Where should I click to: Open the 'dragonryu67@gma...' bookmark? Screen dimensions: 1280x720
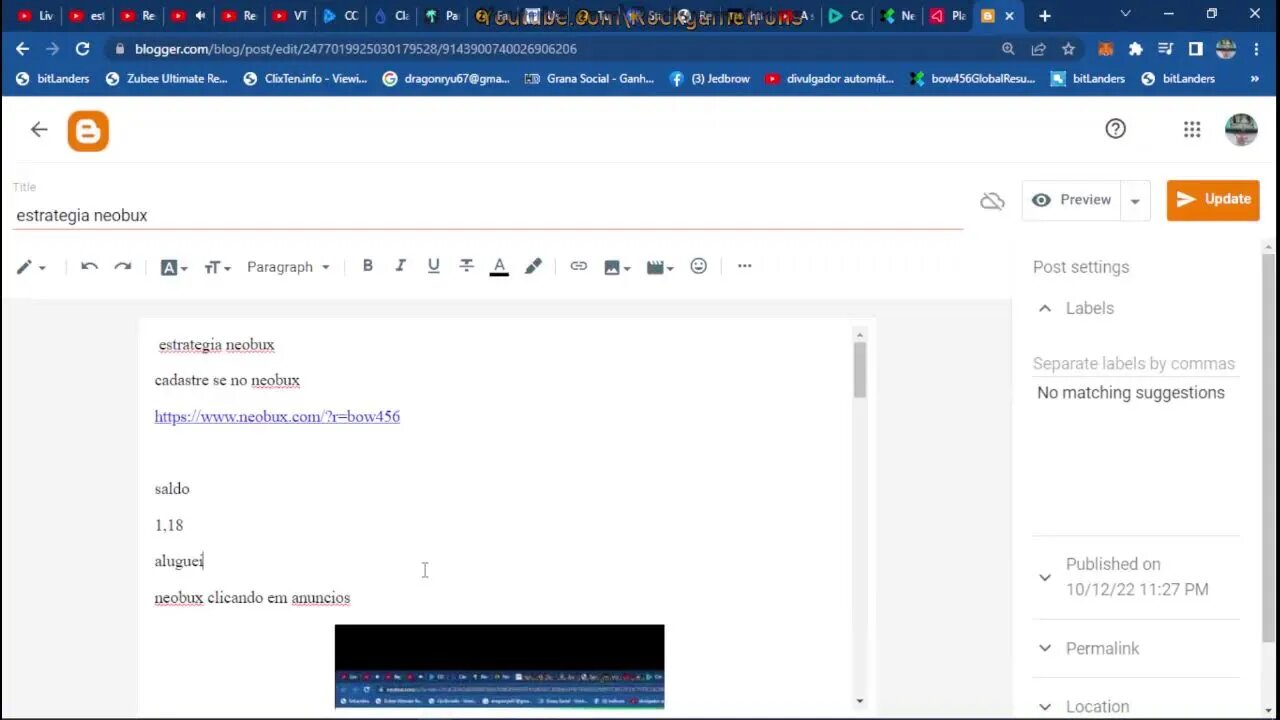click(x=446, y=79)
